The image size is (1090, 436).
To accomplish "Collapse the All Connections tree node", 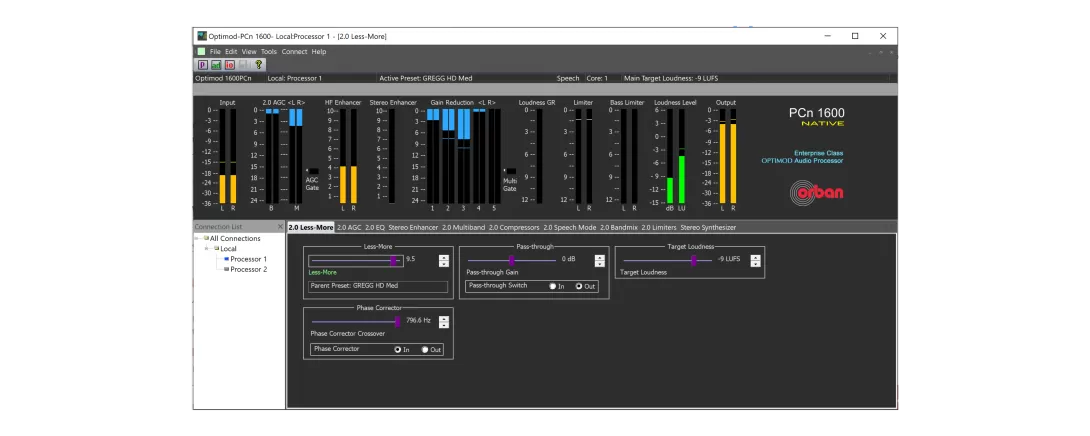I will (198, 239).
